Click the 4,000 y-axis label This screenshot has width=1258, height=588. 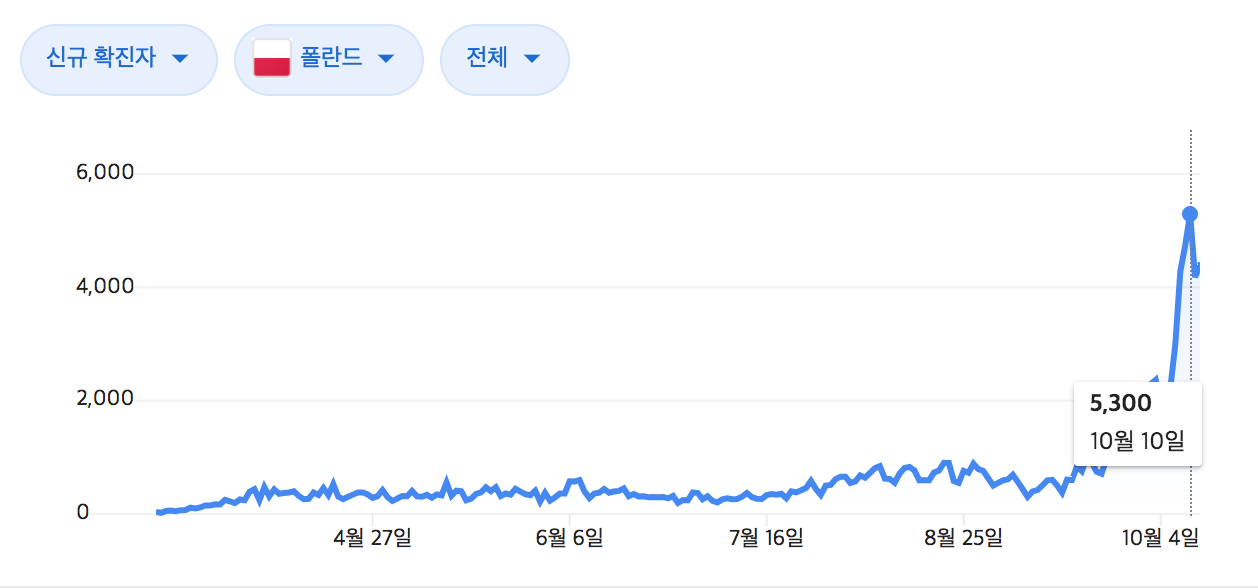tap(105, 287)
